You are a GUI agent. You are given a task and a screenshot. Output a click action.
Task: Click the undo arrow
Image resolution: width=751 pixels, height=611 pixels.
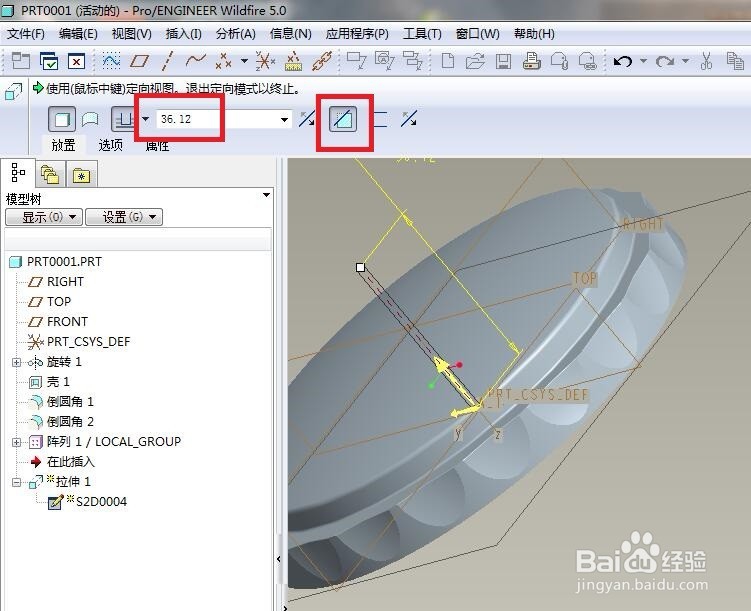623,61
